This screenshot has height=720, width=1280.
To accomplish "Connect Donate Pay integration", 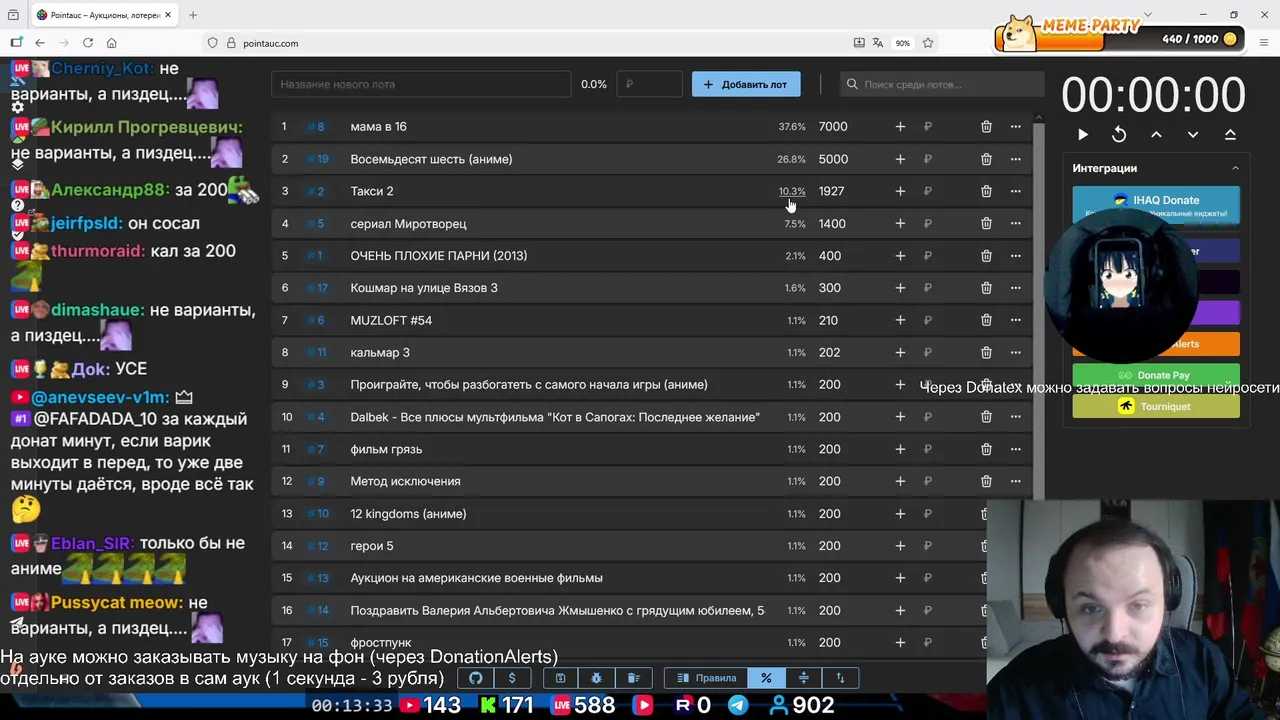I will click(1156, 375).
